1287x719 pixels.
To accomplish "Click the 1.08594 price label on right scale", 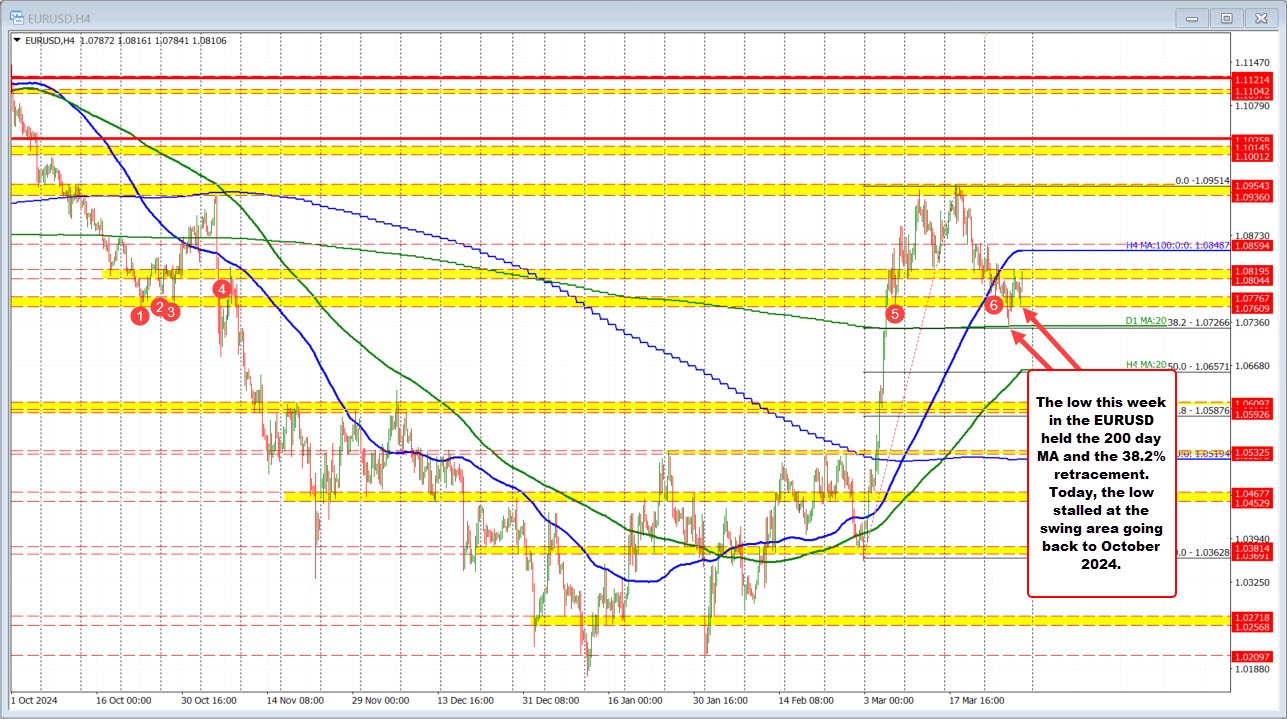I will [x=1251, y=244].
